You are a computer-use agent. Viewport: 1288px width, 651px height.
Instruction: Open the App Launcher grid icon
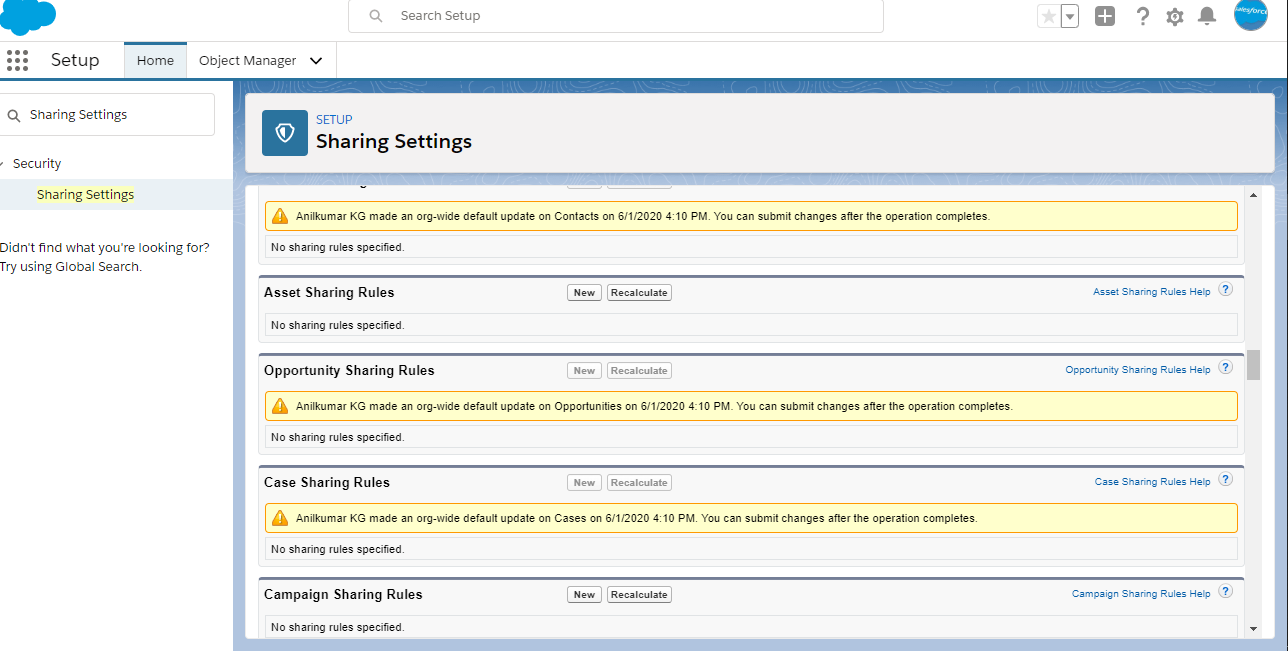(17, 60)
